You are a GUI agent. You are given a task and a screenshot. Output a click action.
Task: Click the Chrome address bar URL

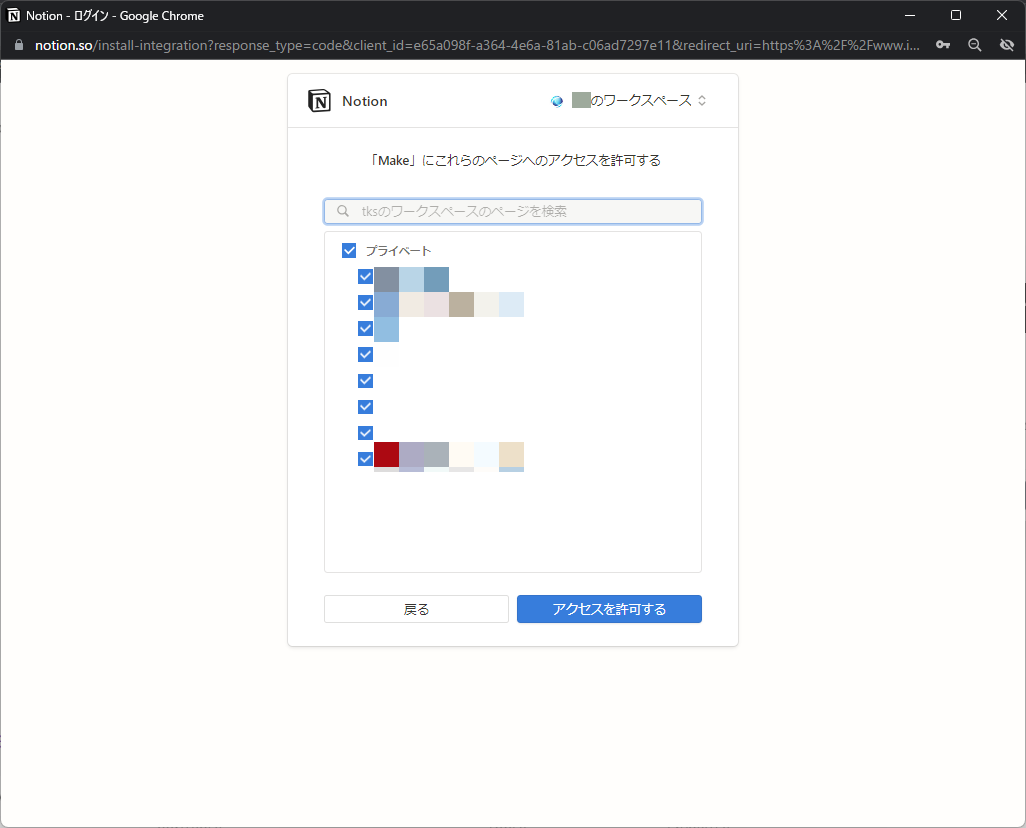tap(477, 45)
